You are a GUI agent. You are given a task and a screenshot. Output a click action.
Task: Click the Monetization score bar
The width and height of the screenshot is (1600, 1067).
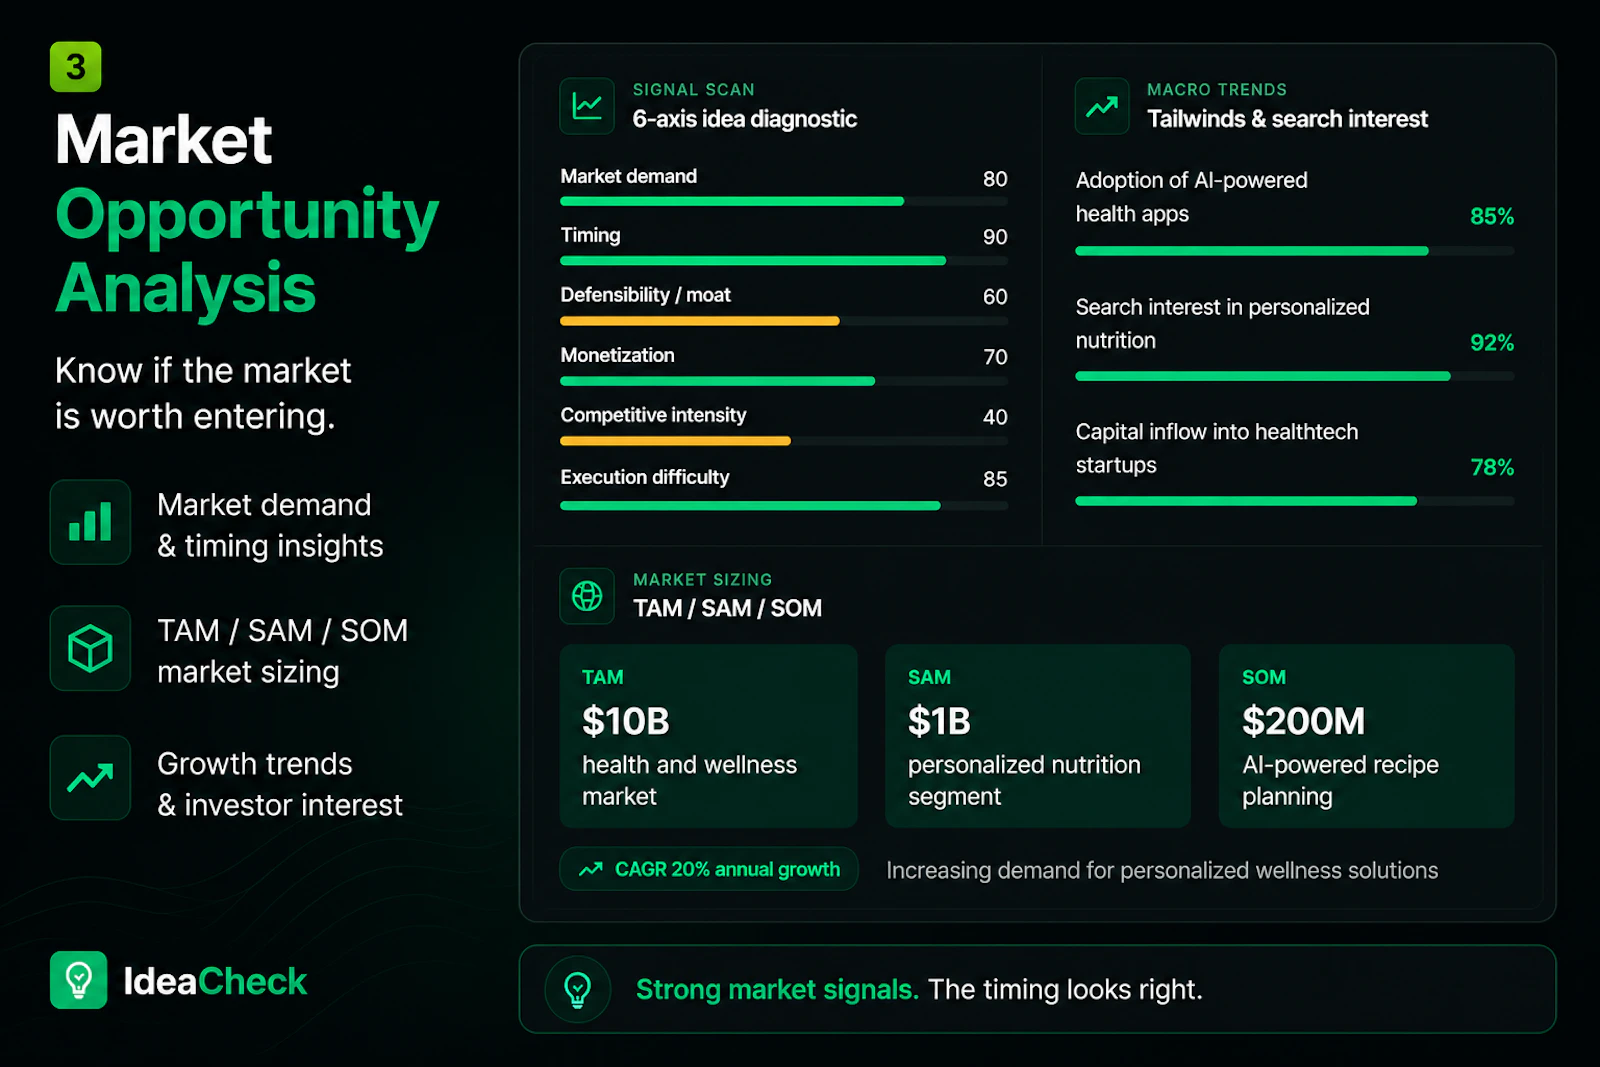tap(784, 381)
